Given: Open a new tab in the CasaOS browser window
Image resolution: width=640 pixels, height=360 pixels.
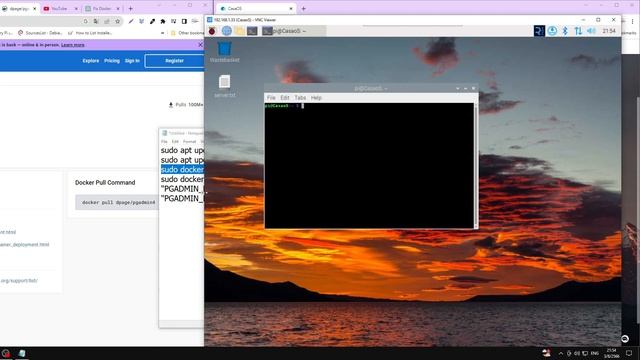Looking at the screenshot, I should pos(303,8).
